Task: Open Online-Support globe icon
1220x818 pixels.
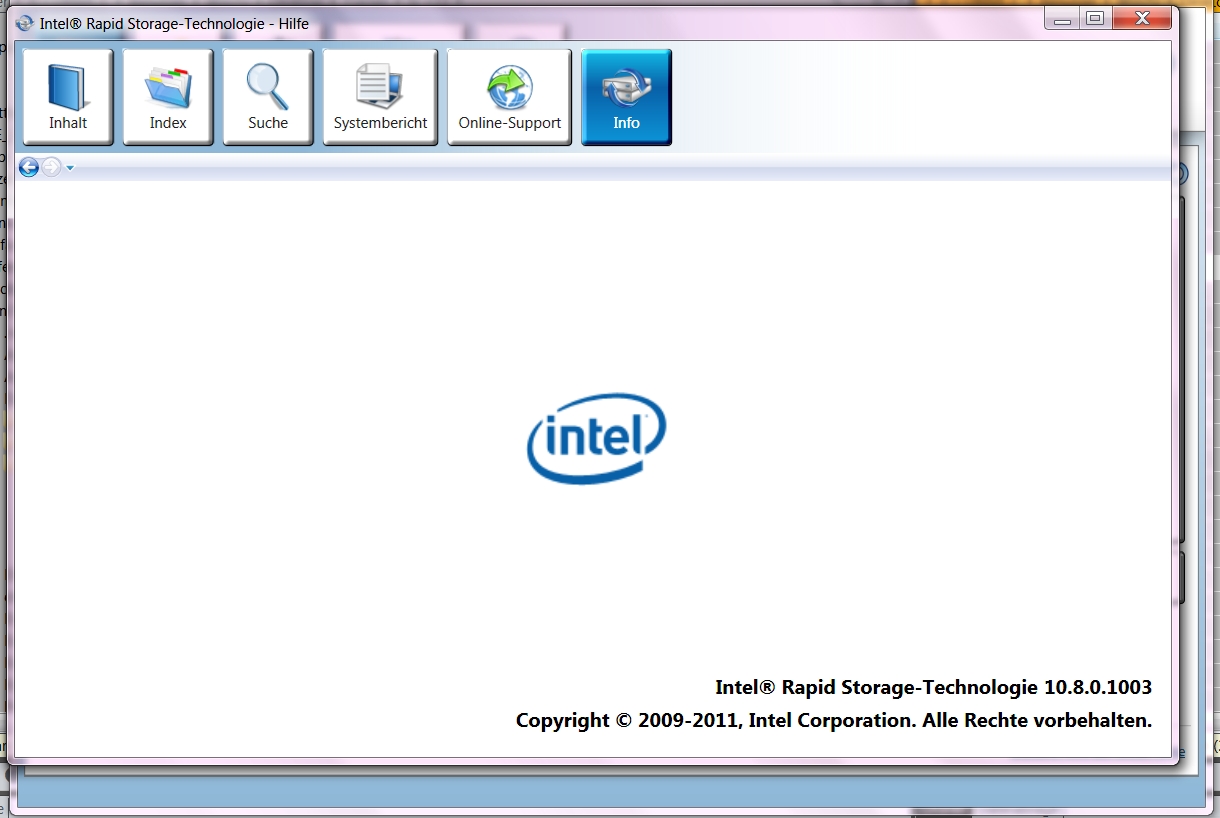Action: click(x=509, y=97)
